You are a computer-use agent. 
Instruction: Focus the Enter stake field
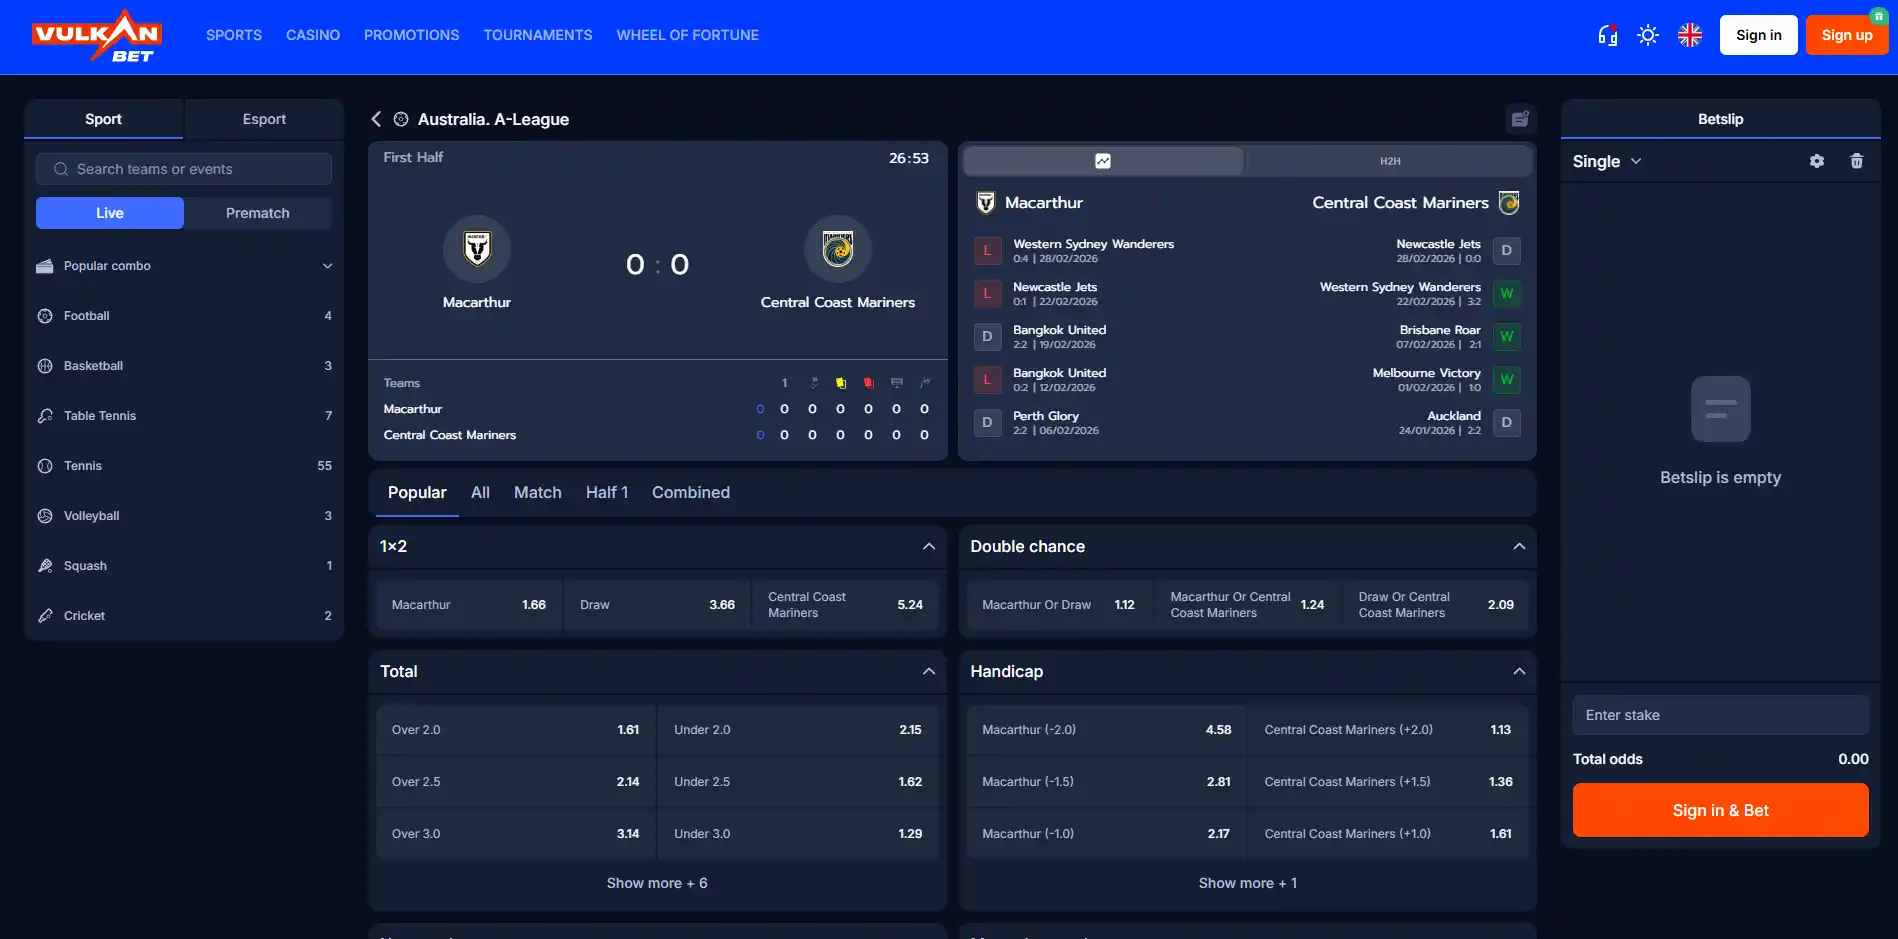pos(1720,715)
